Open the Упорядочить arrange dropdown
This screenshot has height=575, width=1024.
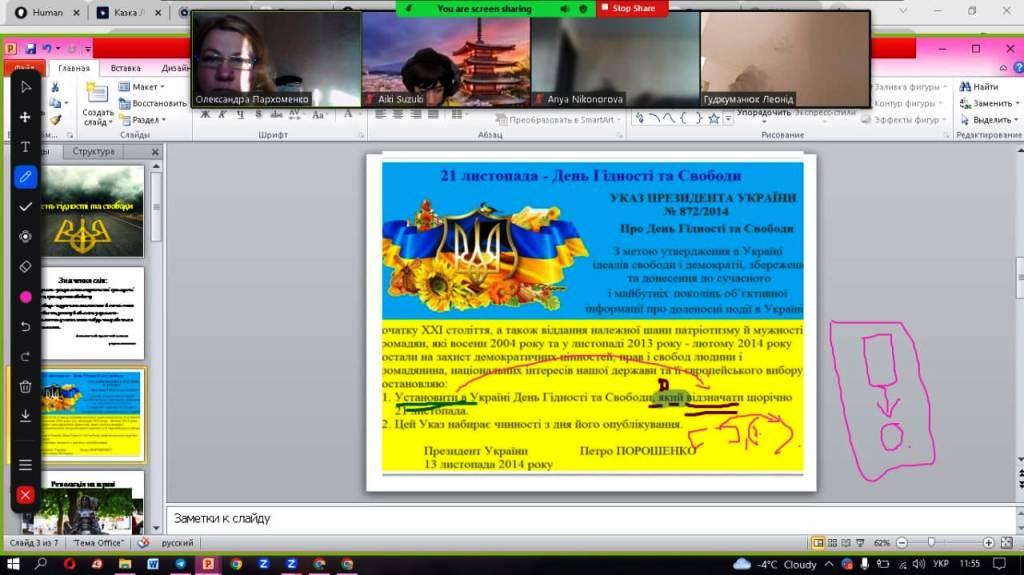(763, 114)
